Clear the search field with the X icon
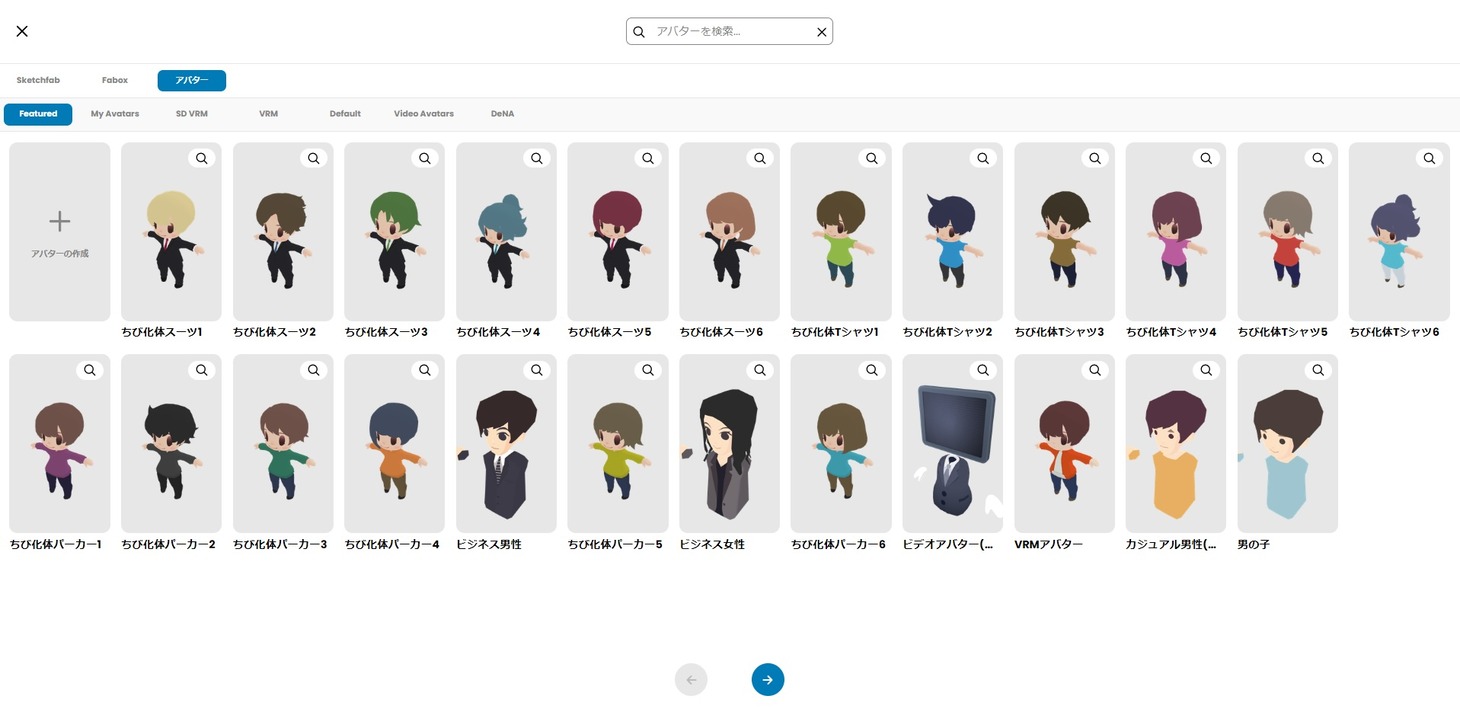This screenshot has height=715, width=1460. [x=822, y=32]
